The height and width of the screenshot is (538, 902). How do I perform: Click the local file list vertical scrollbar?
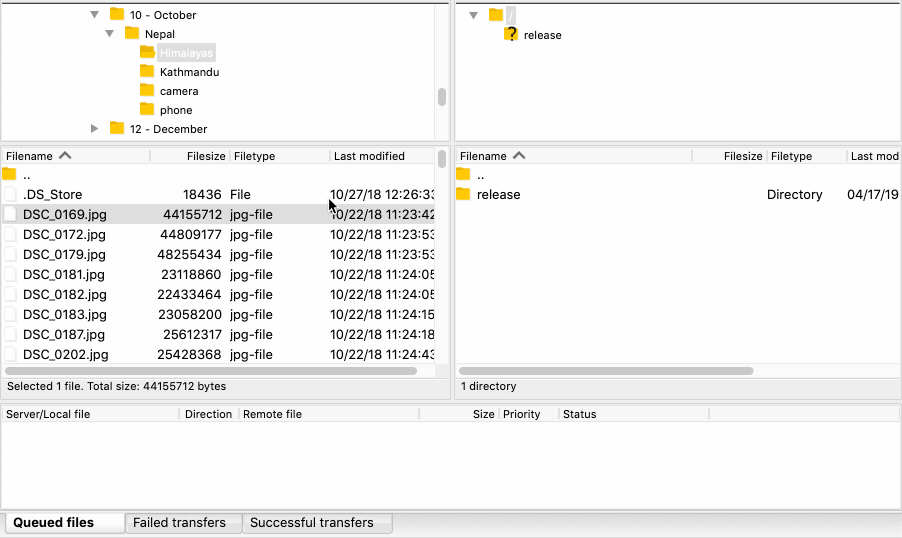(x=442, y=159)
